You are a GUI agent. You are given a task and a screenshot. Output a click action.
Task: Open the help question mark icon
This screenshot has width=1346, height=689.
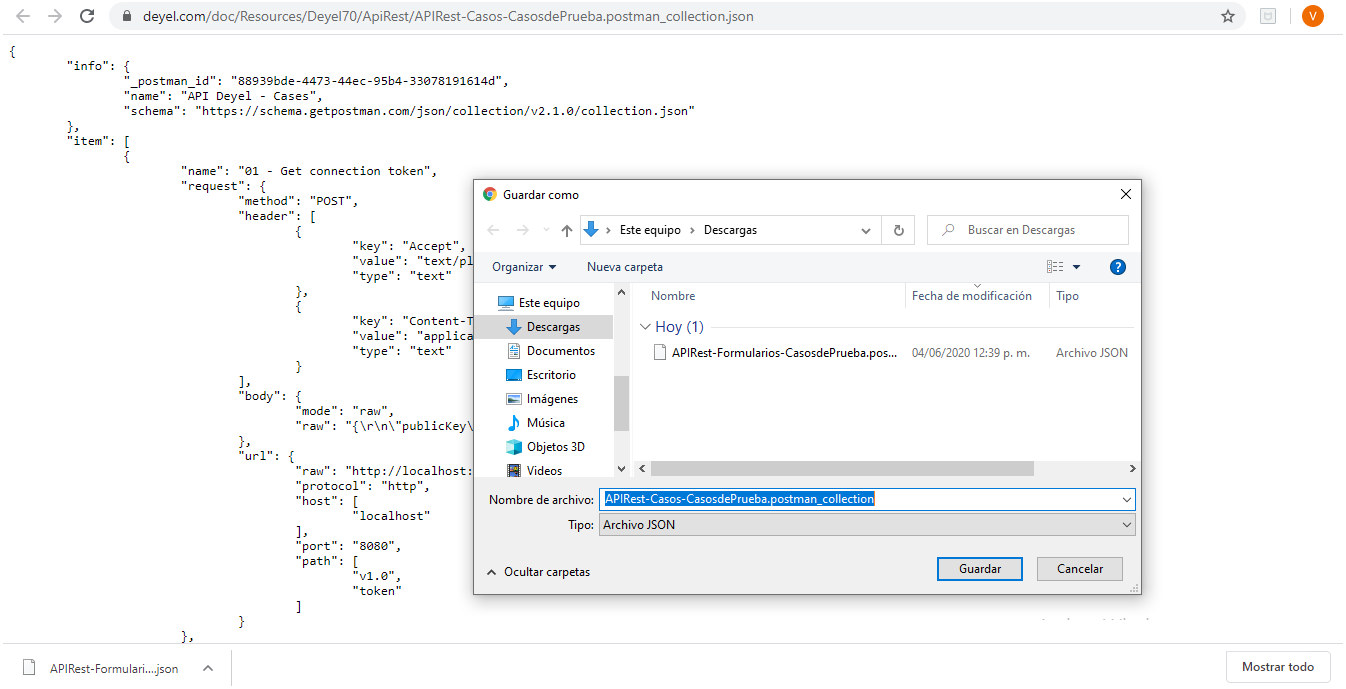click(x=1118, y=267)
